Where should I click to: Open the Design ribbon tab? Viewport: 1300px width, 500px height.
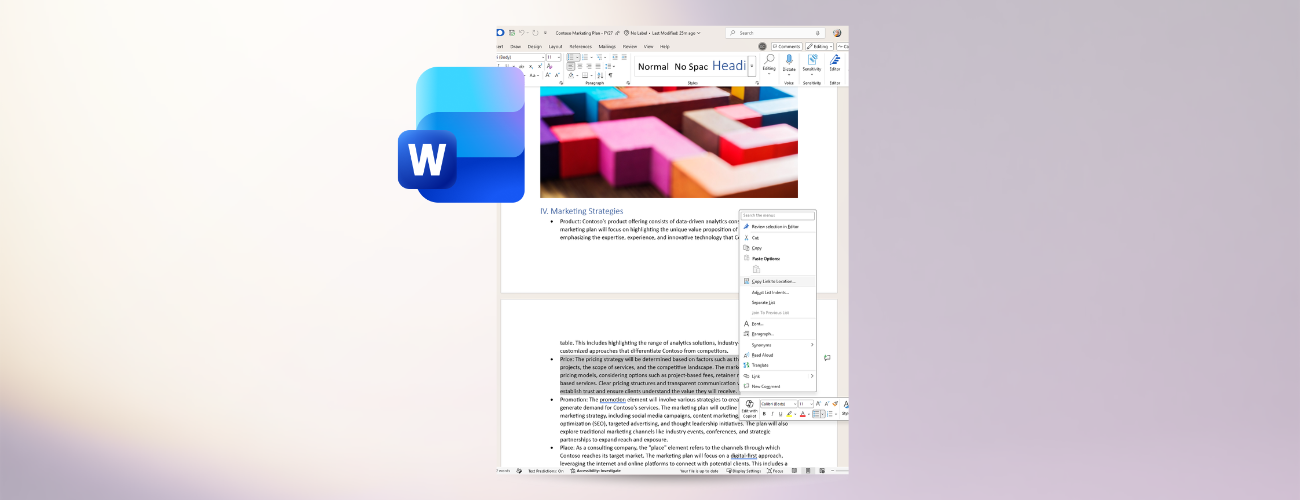point(535,46)
